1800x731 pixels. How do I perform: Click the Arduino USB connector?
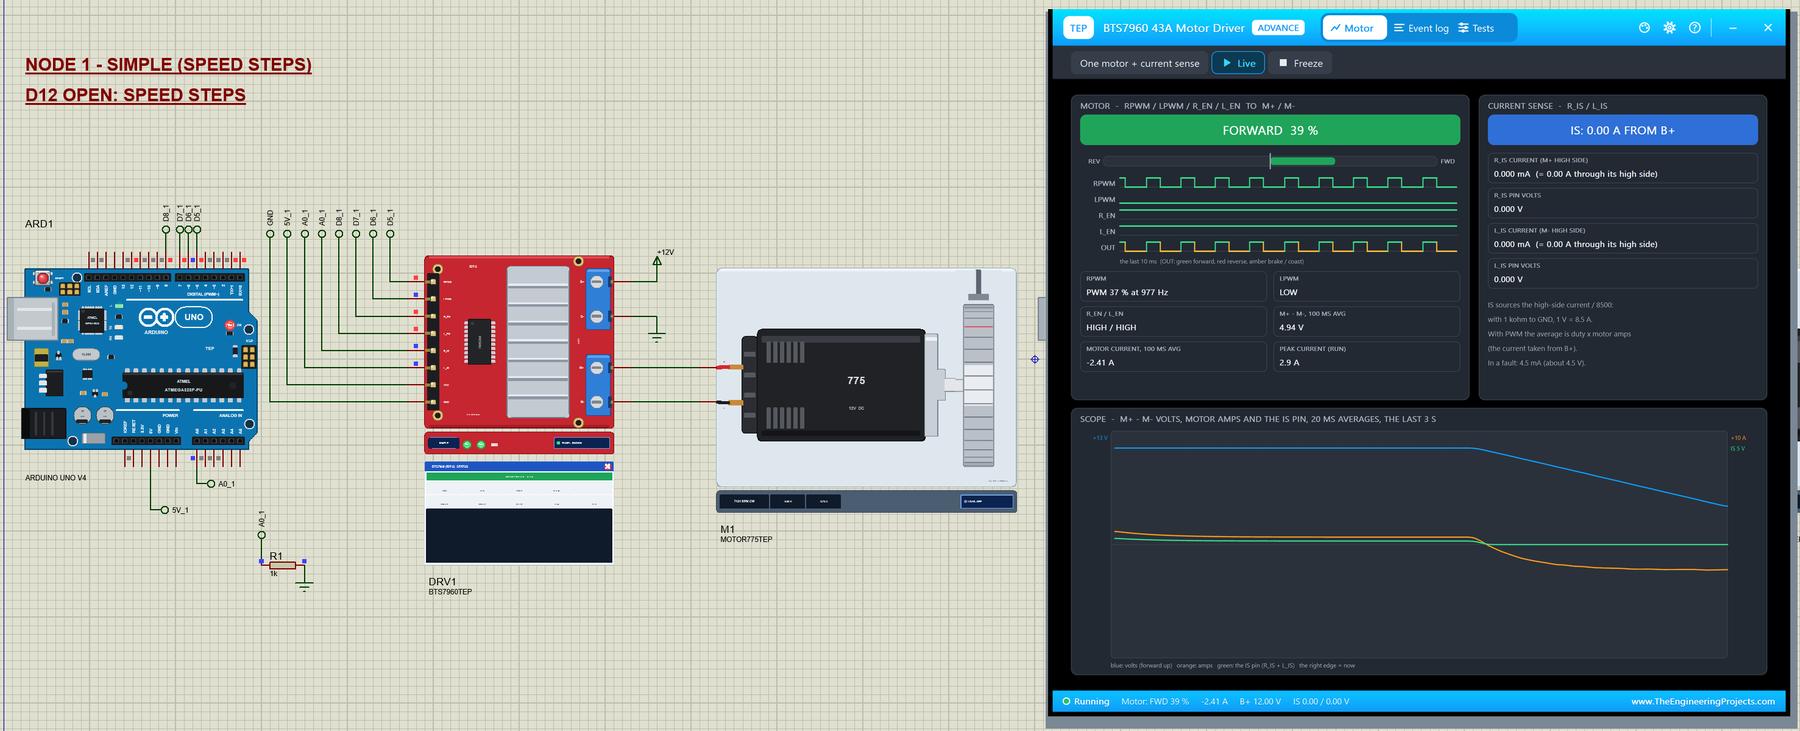33,320
